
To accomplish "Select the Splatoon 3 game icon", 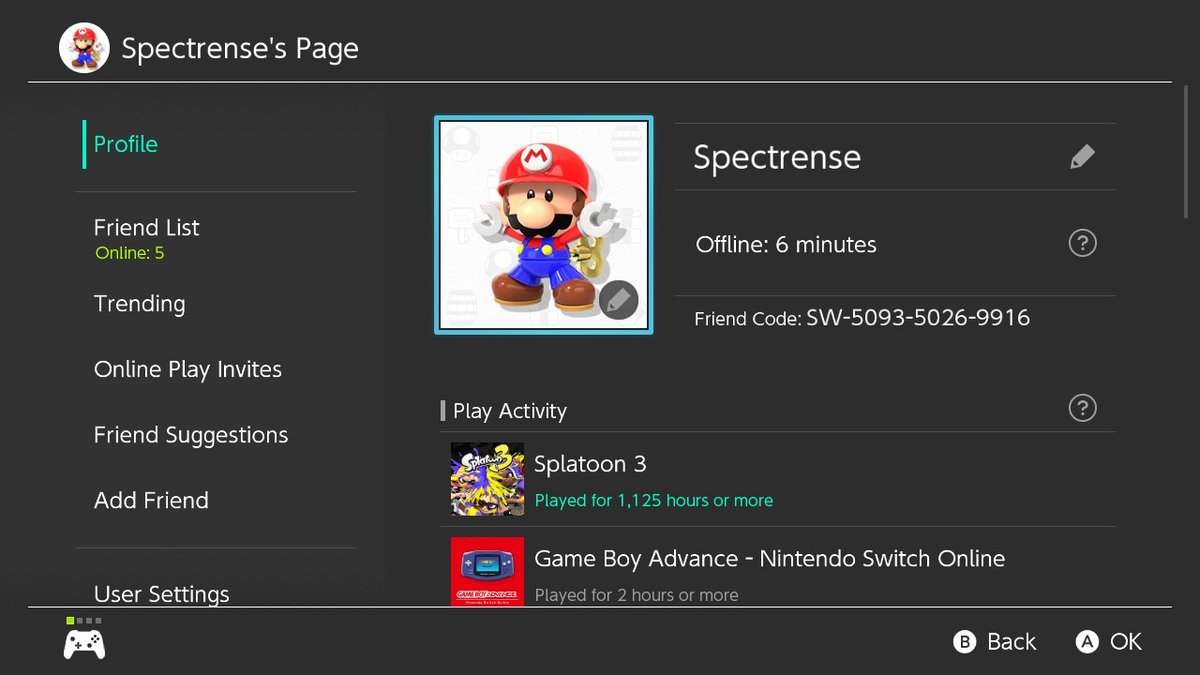I will [487, 479].
